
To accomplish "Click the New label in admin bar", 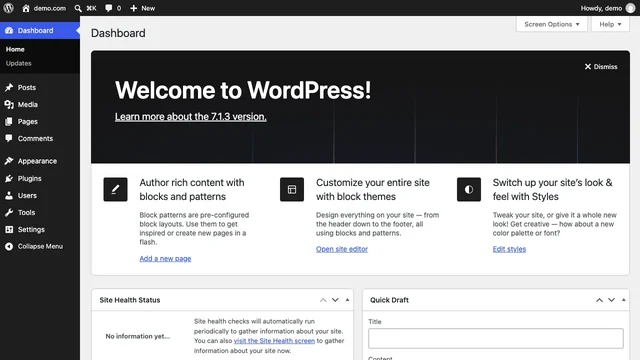I will (x=148, y=8).
